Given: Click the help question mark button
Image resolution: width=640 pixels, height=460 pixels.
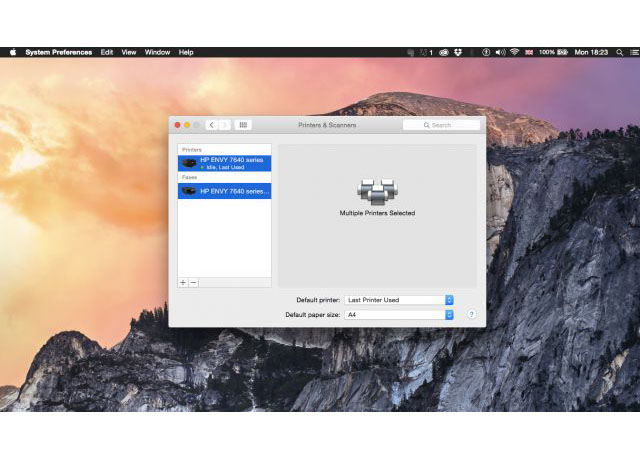Looking at the screenshot, I should (471, 314).
